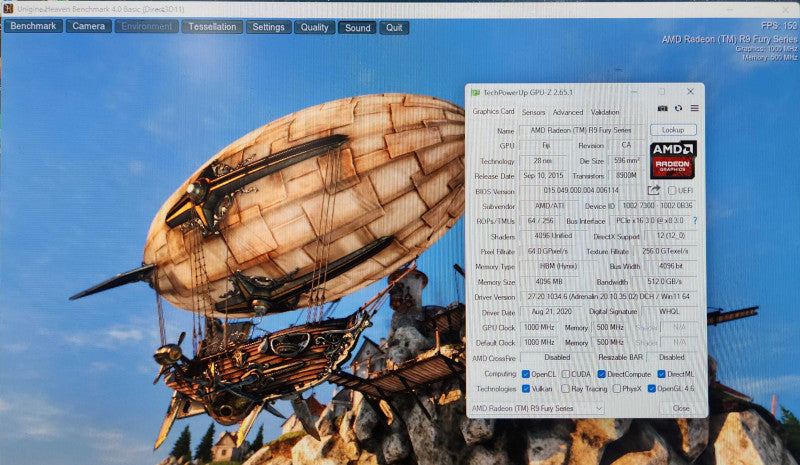The image size is (800, 465).
Task: Click the Quit button in Heaven
Action: tap(394, 28)
